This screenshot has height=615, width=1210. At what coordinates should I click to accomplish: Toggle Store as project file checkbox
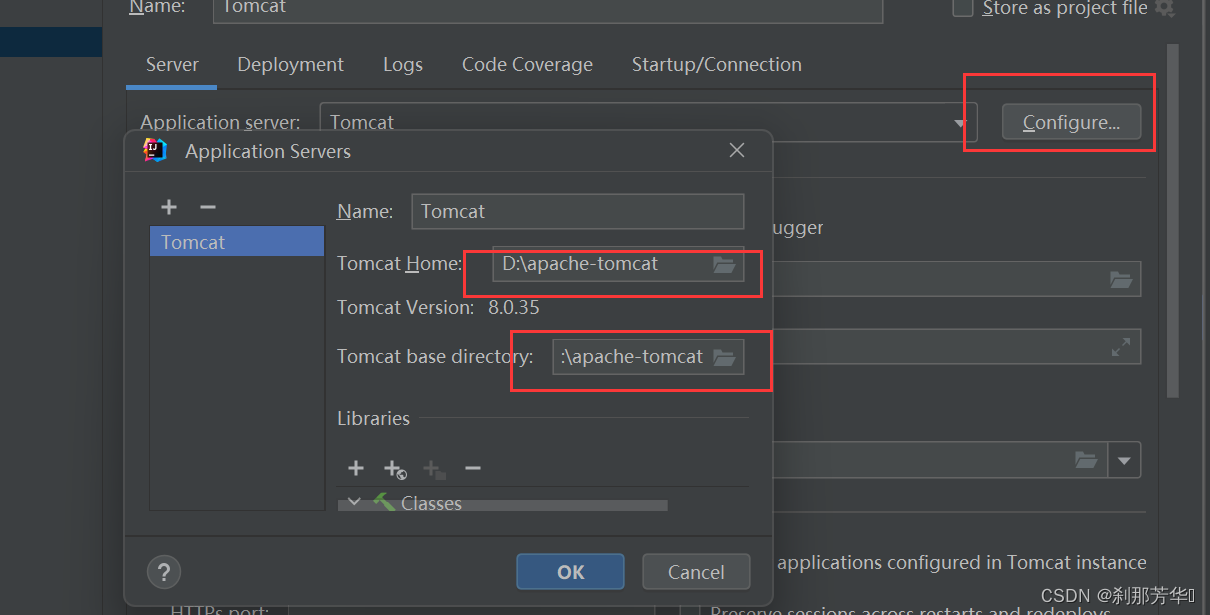click(963, 8)
